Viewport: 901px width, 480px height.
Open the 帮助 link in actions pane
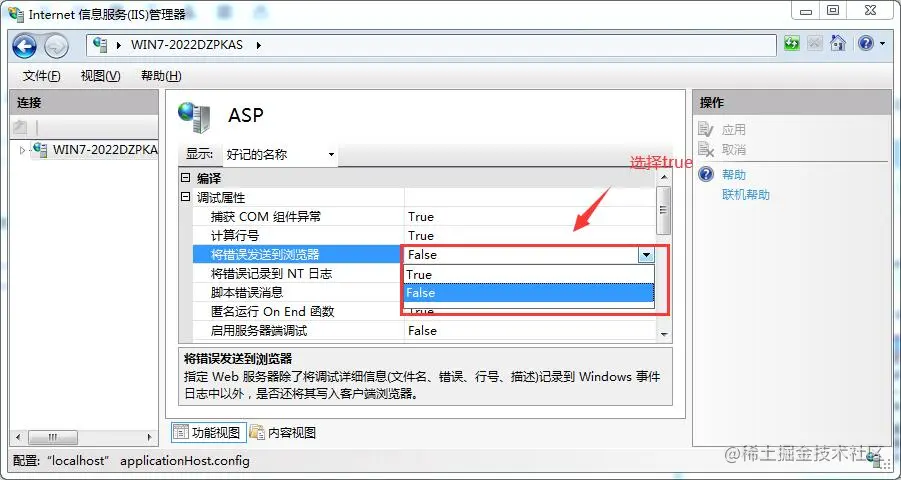[x=734, y=175]
